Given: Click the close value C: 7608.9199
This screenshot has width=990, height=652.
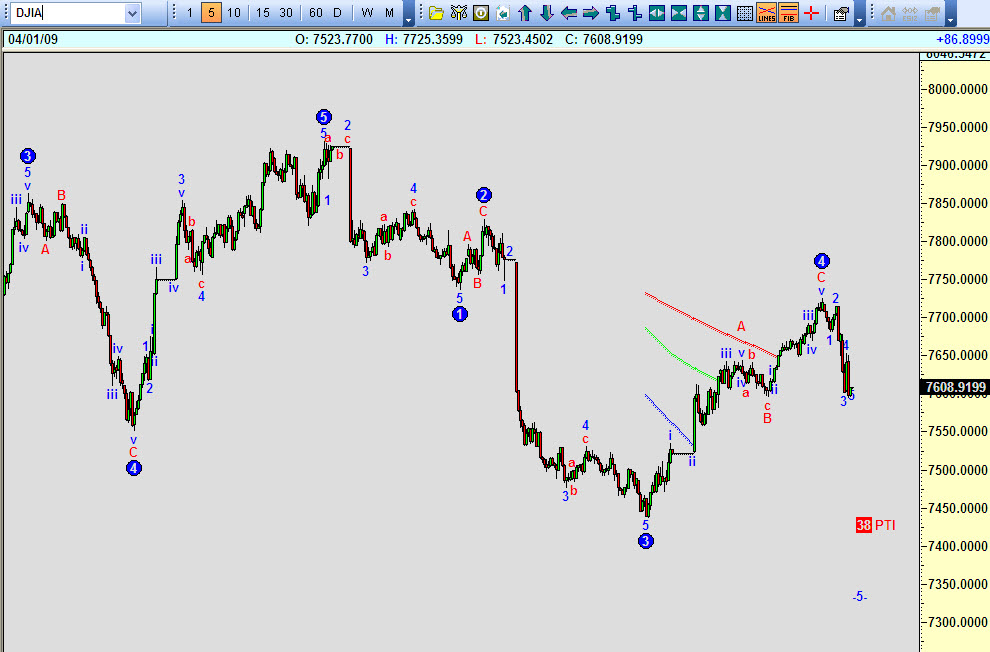Looking at the screenshot, I should tap(604, 39).
